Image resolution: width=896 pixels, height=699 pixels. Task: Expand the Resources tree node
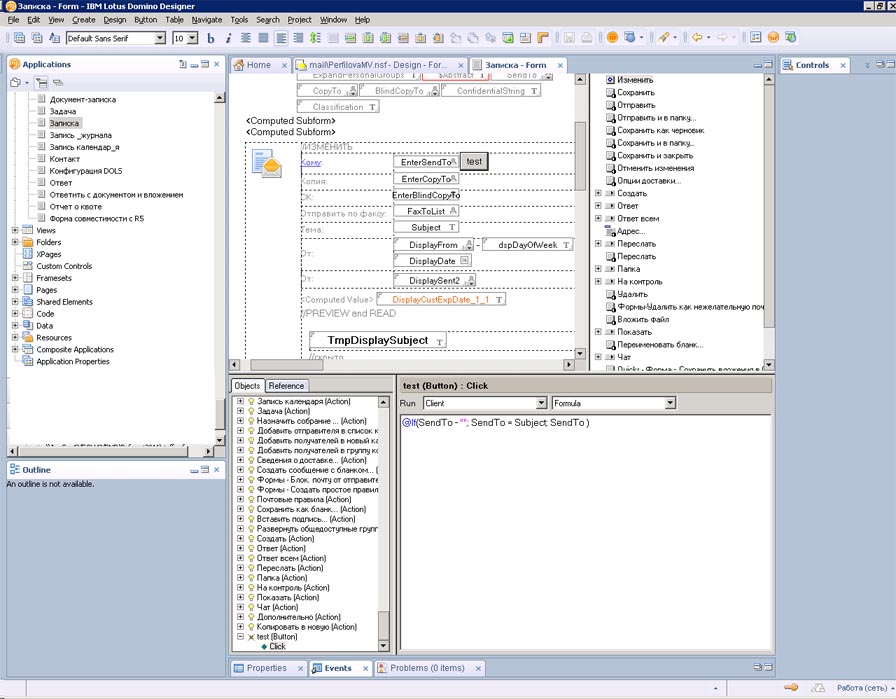click(15, 337)
